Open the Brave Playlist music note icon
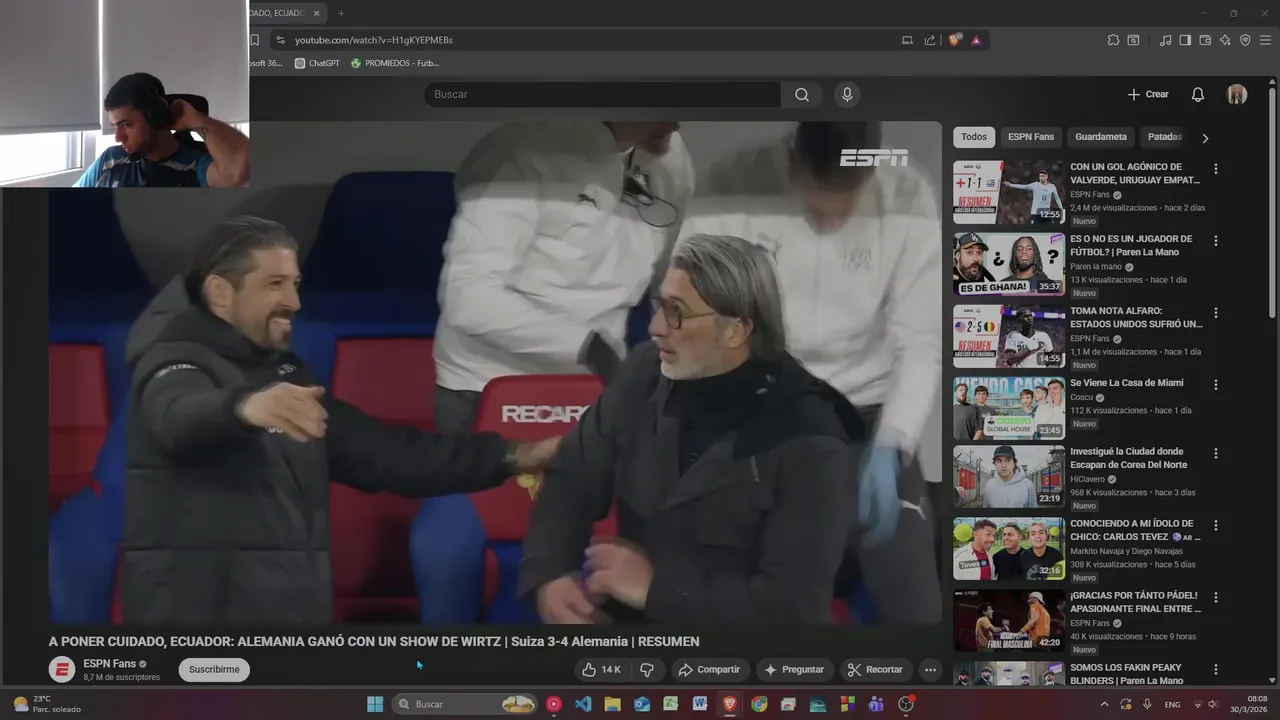1280x720 pixels. point(1165,40)
